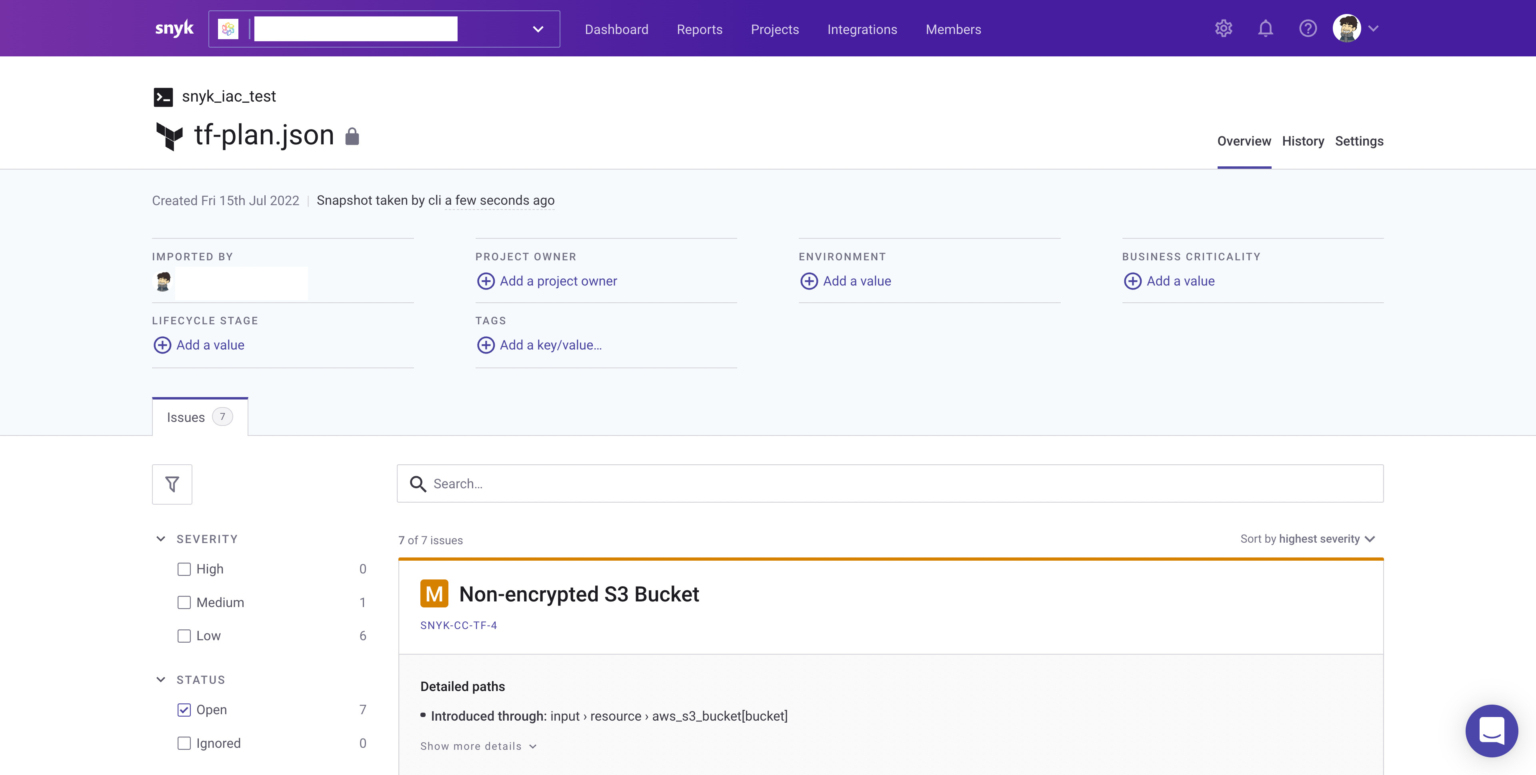Image resolution: width=1536 pixels, height=775 pixels.
Task: Click the Terraform icon beside tf-plan.json
Action: tap(168, 136)
